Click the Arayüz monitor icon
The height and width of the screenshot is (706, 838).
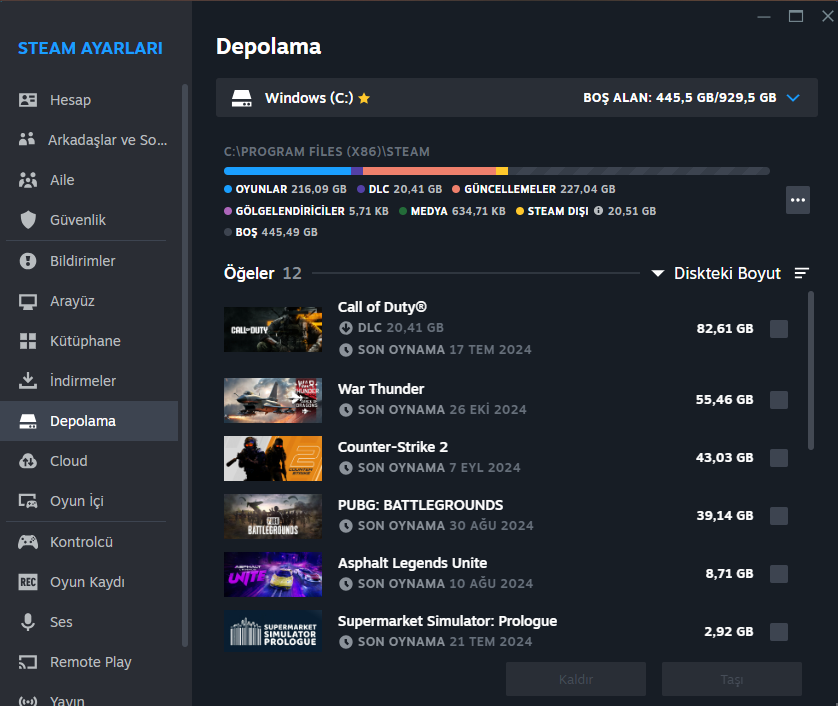[x=28, y=301]
